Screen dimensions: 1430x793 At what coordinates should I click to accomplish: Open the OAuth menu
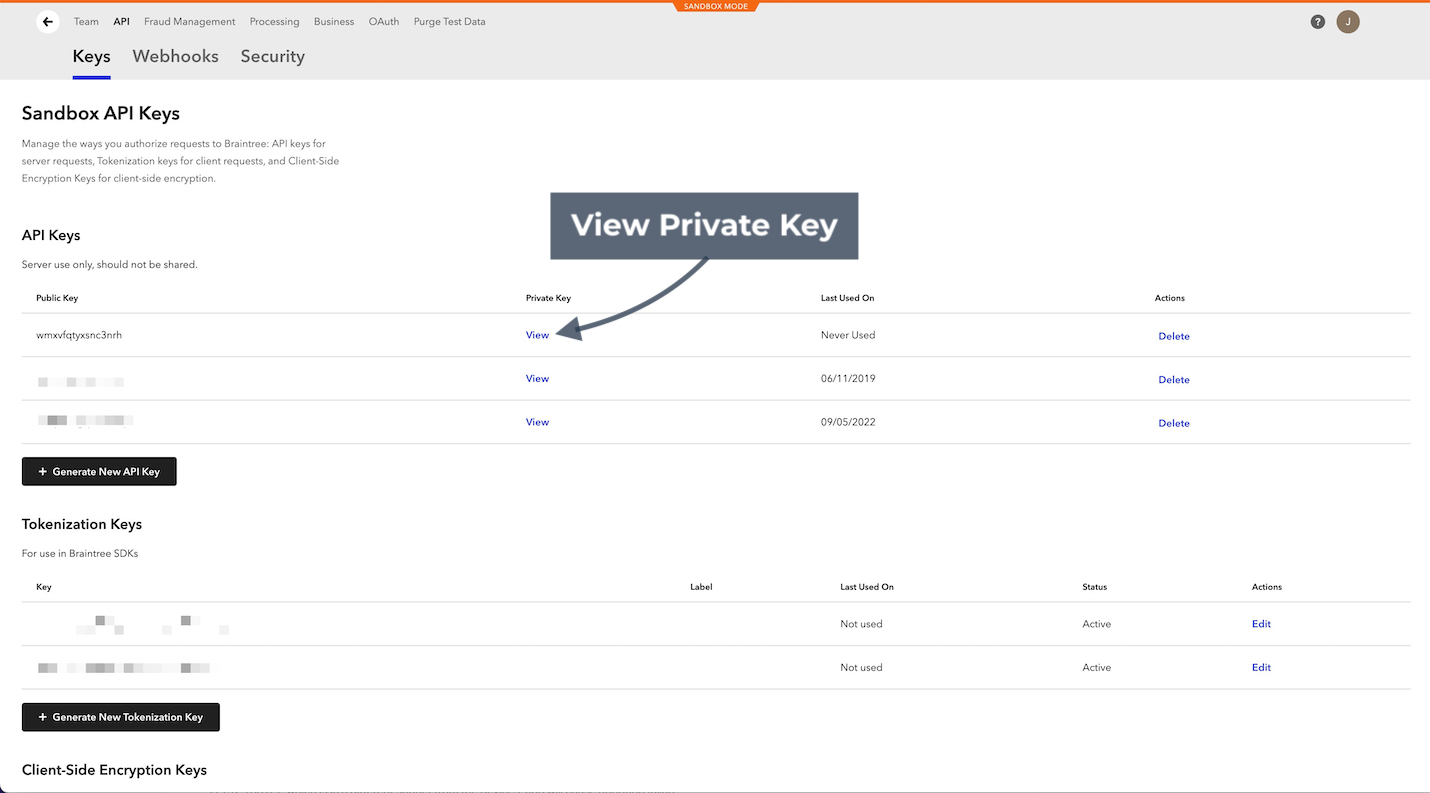384,21
